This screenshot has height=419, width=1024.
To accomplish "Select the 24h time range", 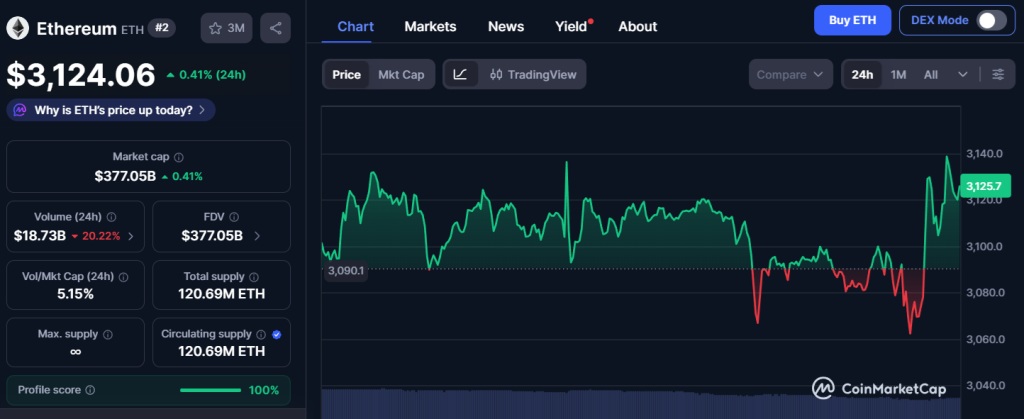I will pyautogui.click(x=862, y=74).
